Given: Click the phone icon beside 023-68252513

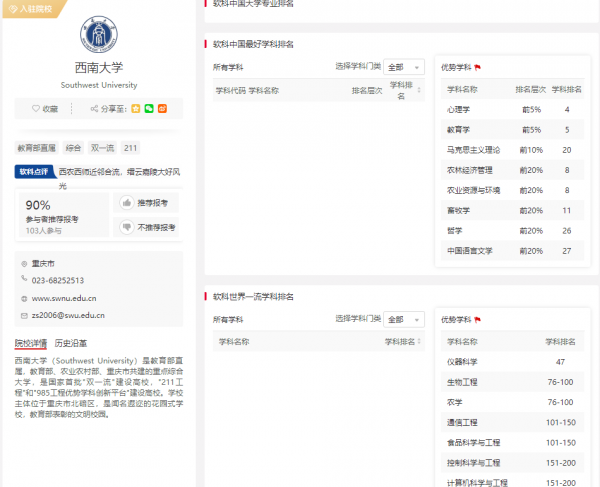Looking at the screenshot, I should pyautogui.click(x=24, y=278).
